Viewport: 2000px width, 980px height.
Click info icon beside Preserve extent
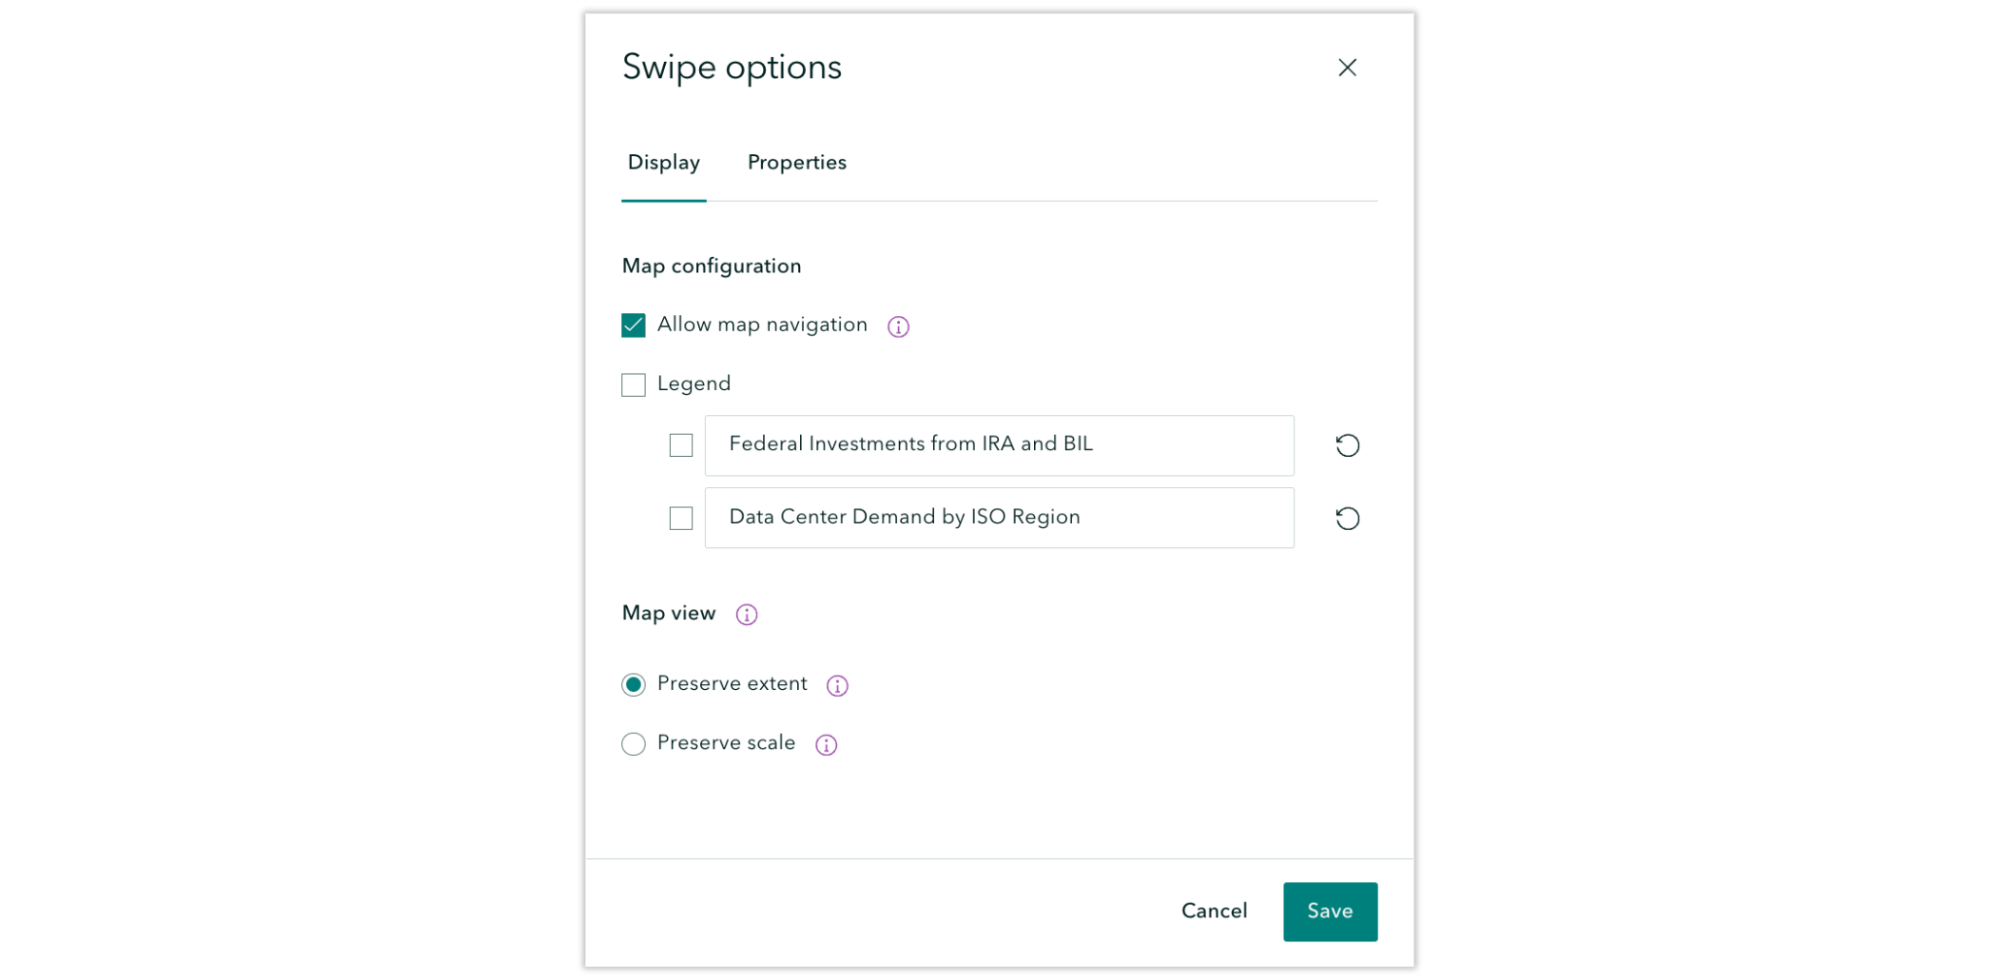[837, 686]
